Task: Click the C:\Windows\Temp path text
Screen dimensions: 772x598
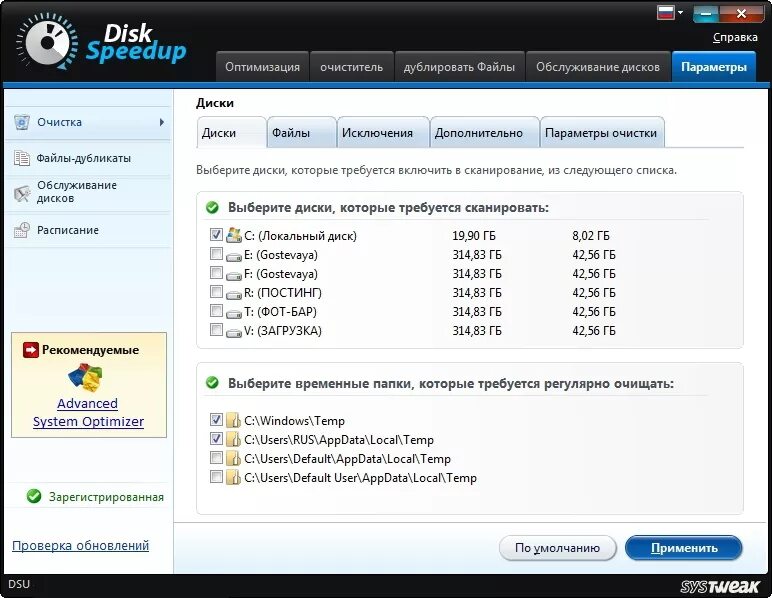Action: (x=294, y=421)
